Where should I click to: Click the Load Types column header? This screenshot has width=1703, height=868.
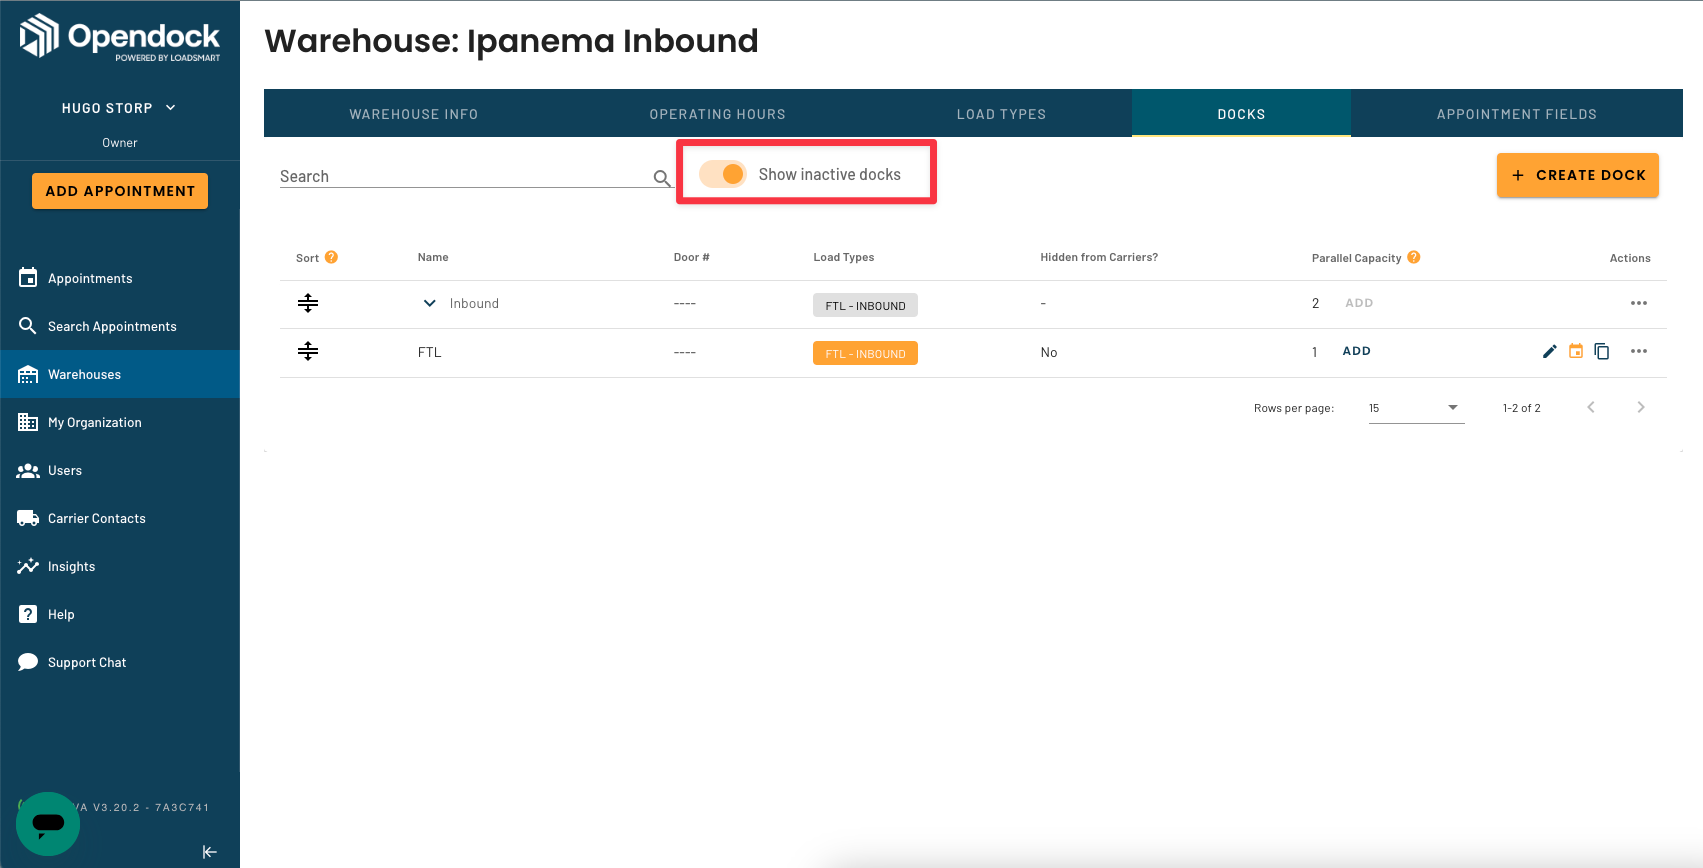(x=844, y=257)
